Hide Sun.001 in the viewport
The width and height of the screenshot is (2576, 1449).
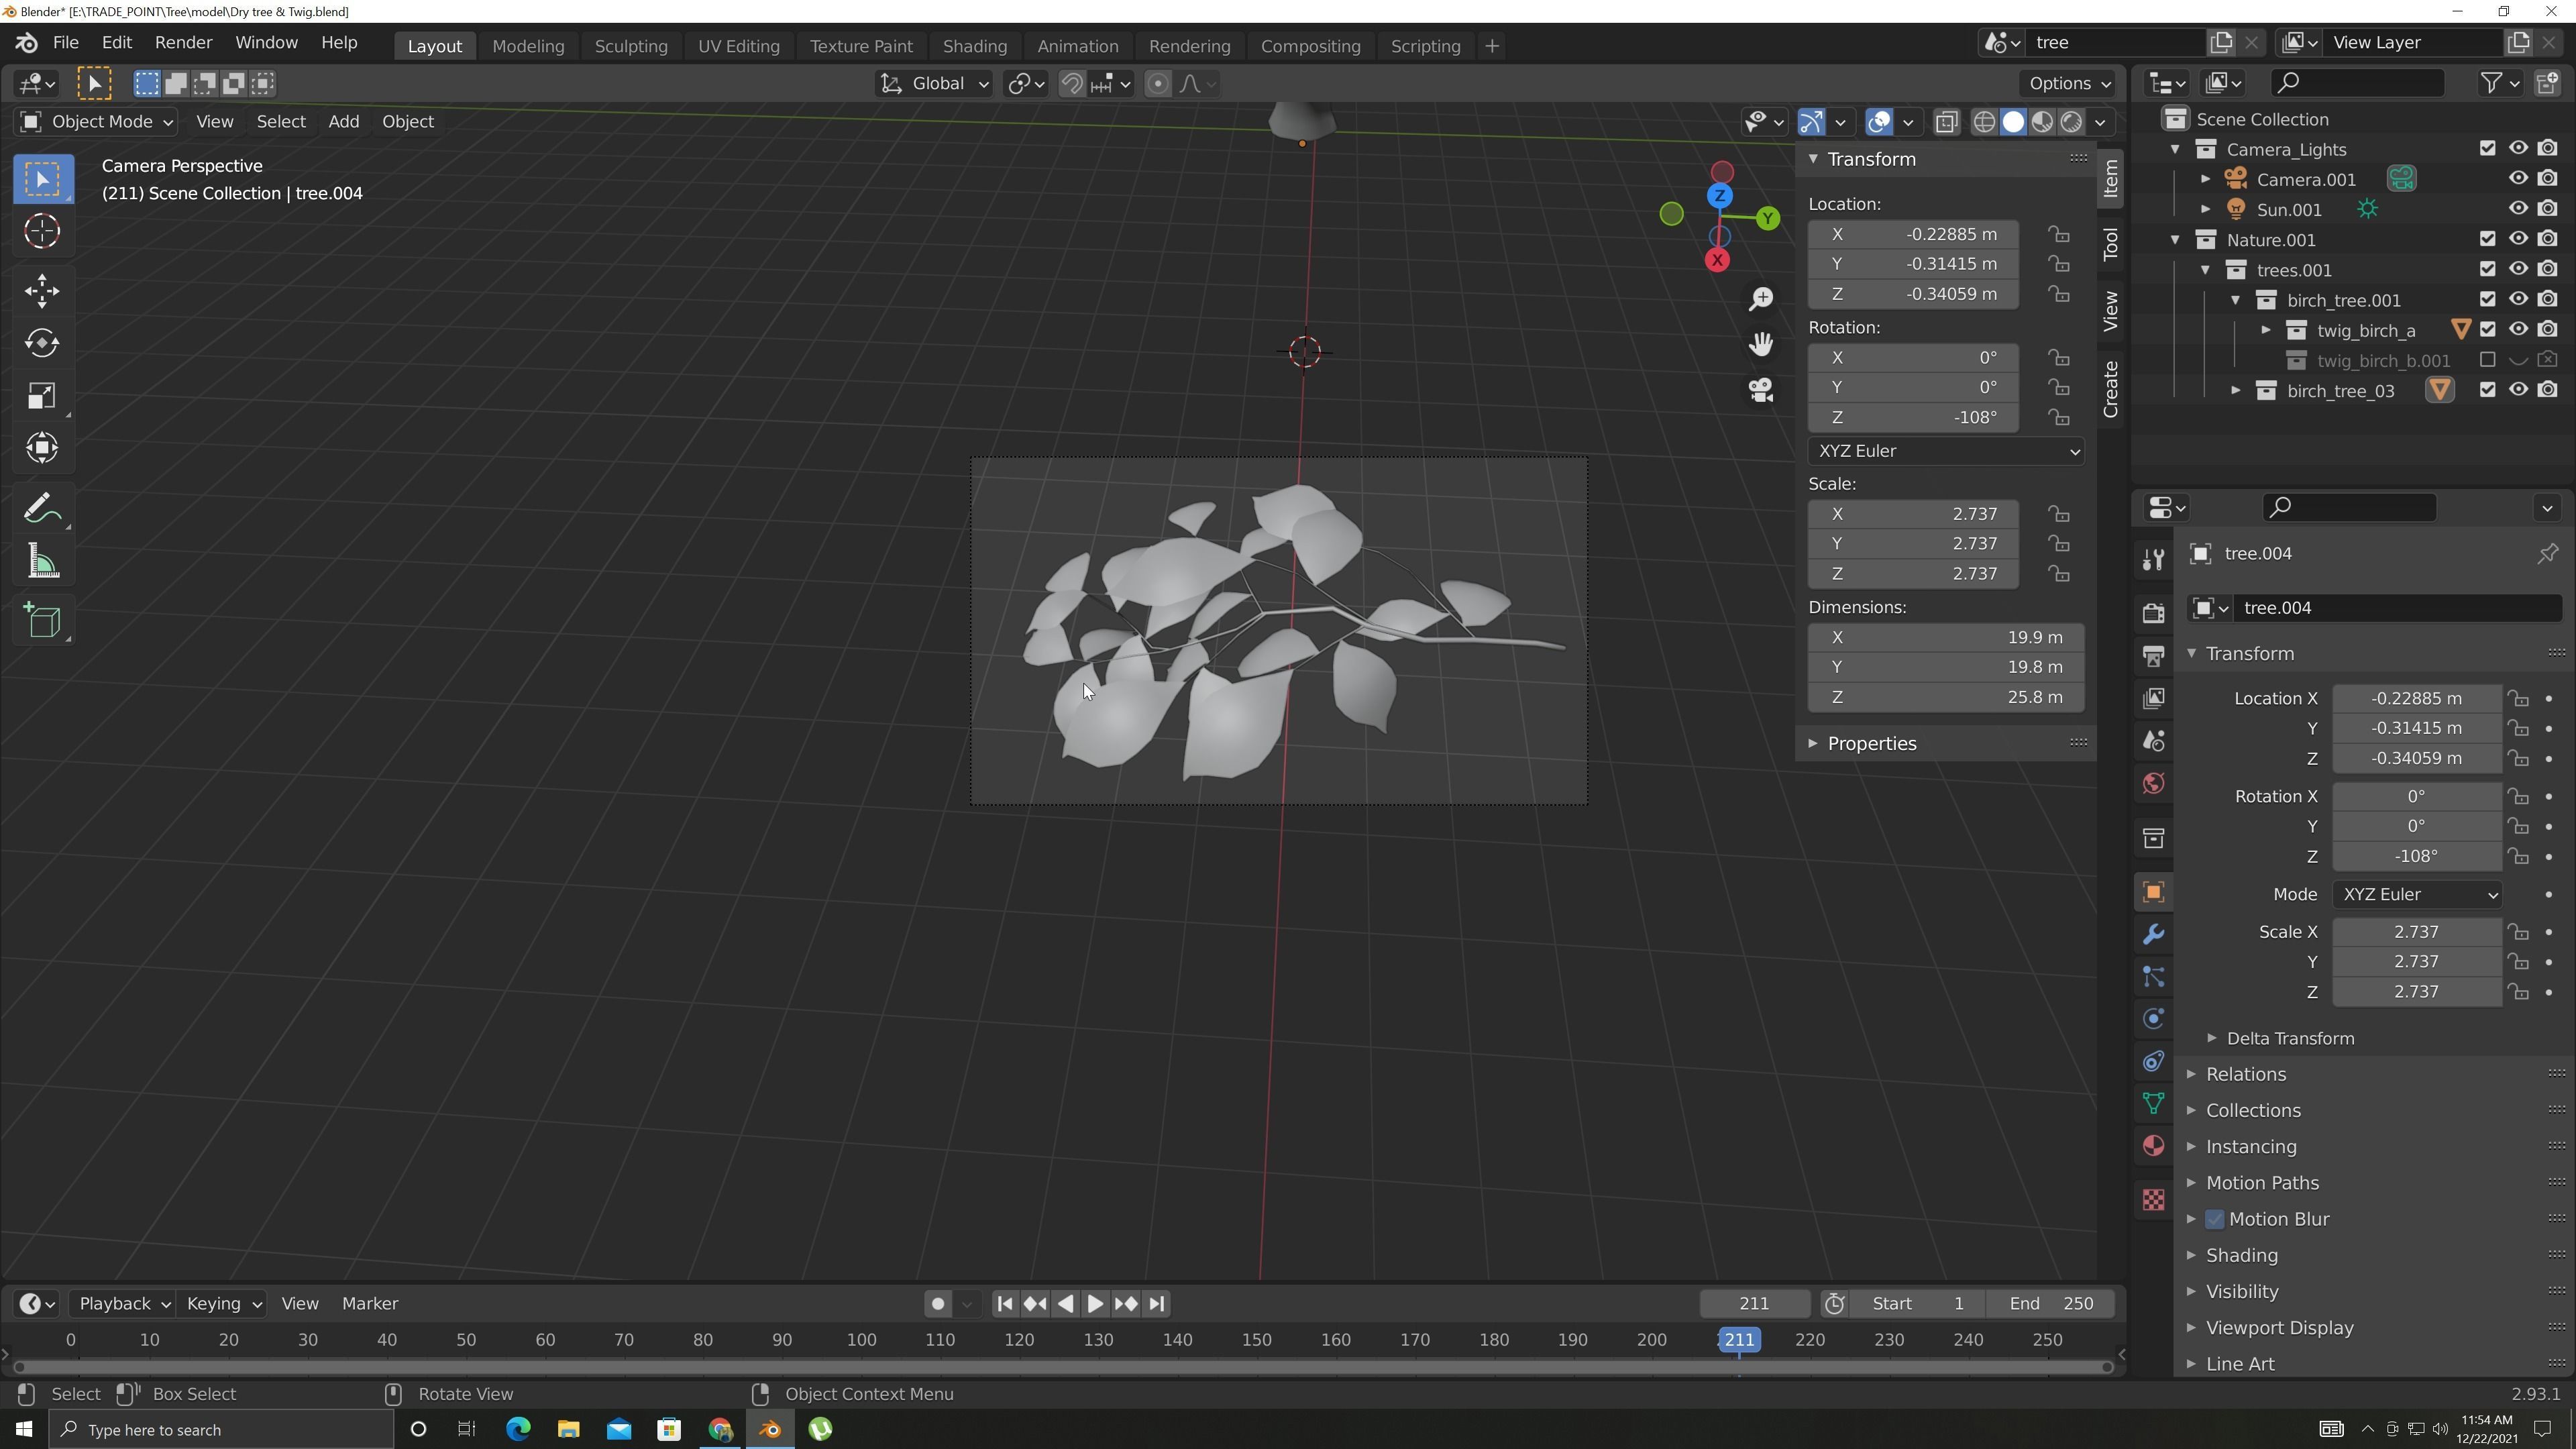[2517, 209]
